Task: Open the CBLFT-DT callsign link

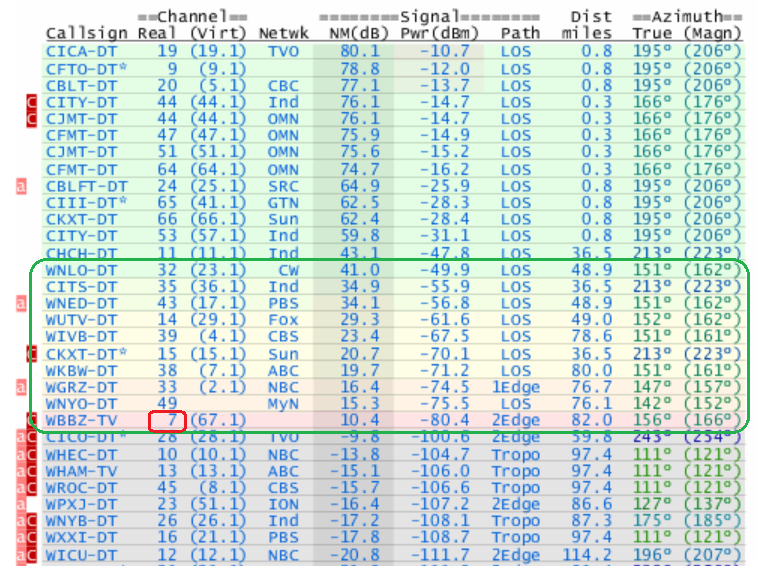Action: tap(86, 187)
